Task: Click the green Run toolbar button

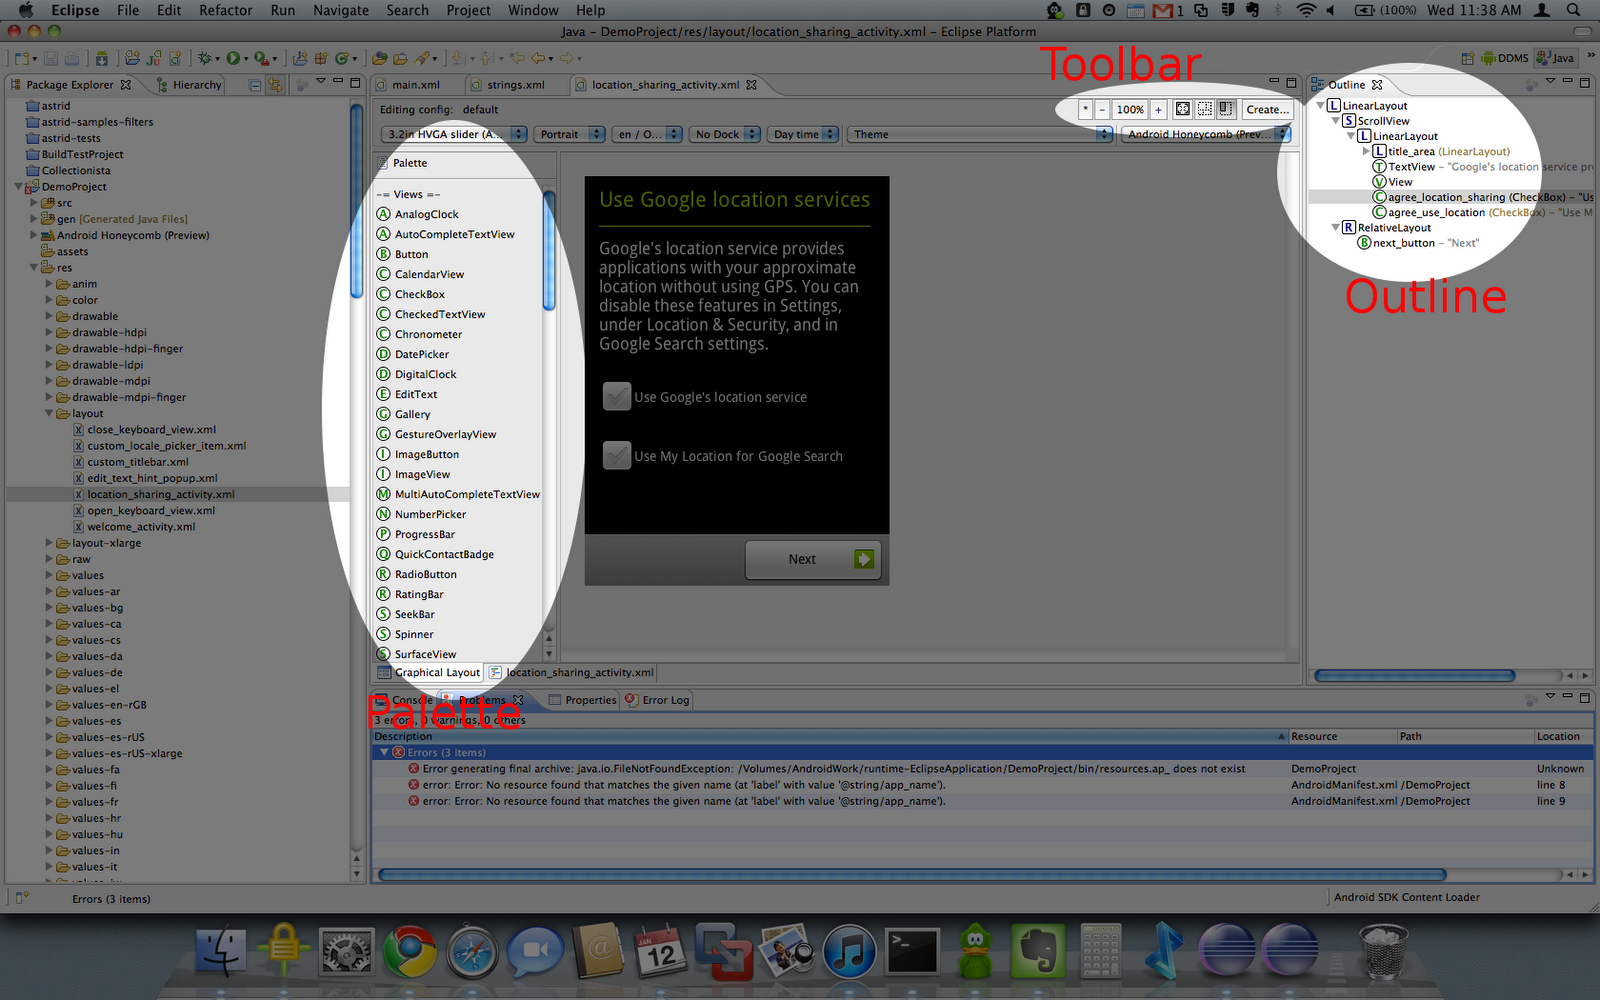Action: point(233,59)
